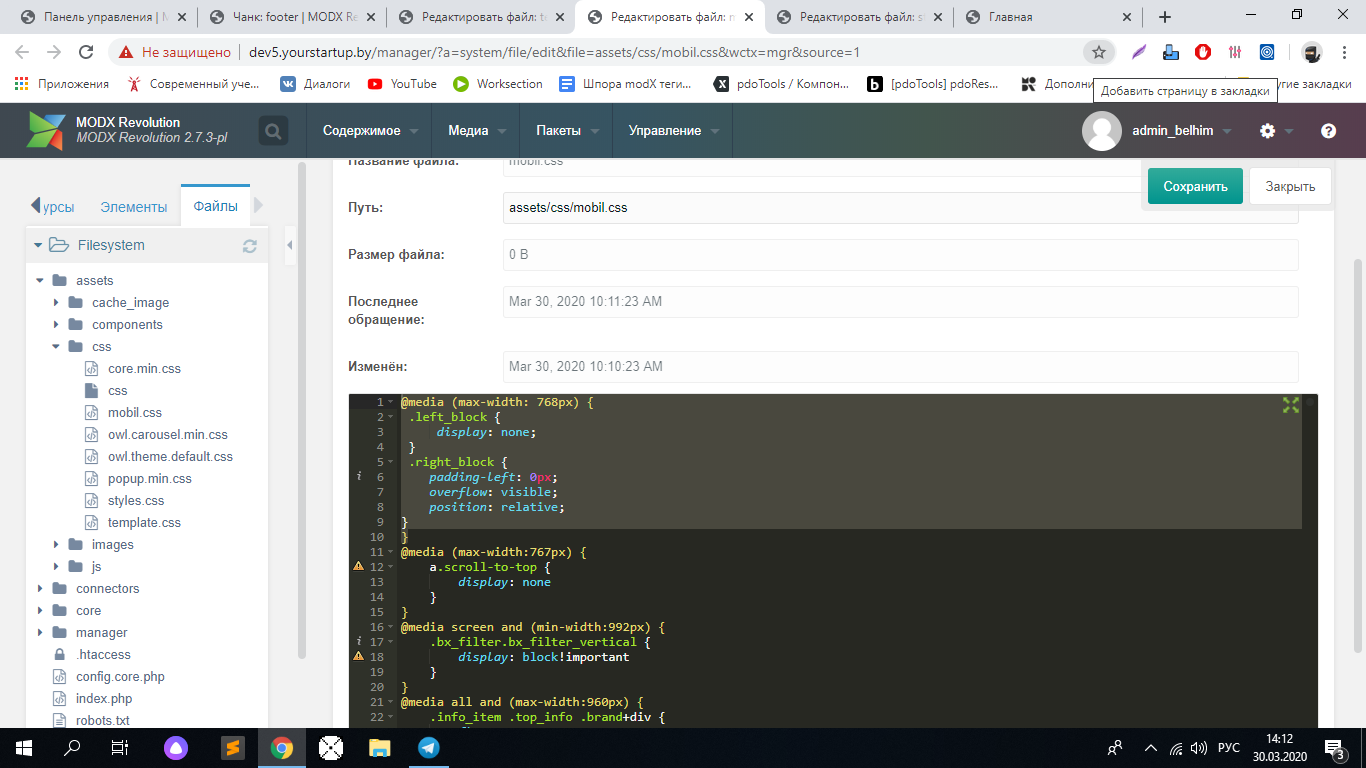Click the MODX Revolution logo
This screenshot has width=1366, height=768.
[x=46, y=130]
